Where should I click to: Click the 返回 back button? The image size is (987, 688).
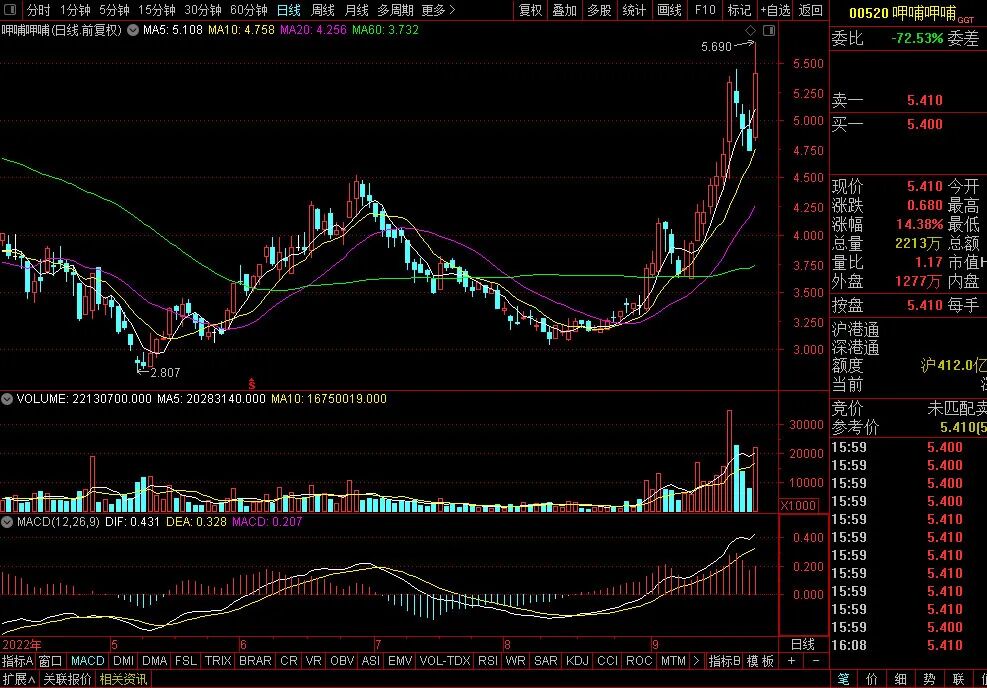[811, 10]
